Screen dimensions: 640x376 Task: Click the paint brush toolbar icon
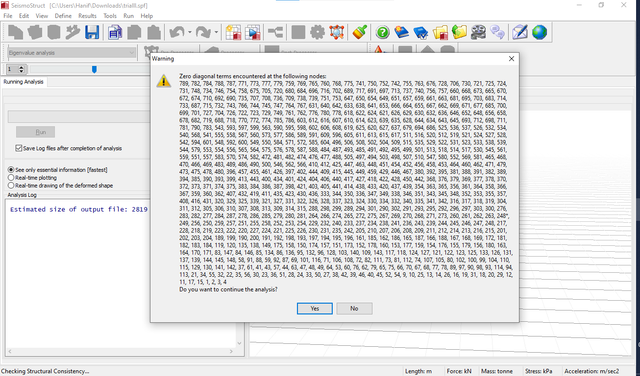[x=360, y=32]
